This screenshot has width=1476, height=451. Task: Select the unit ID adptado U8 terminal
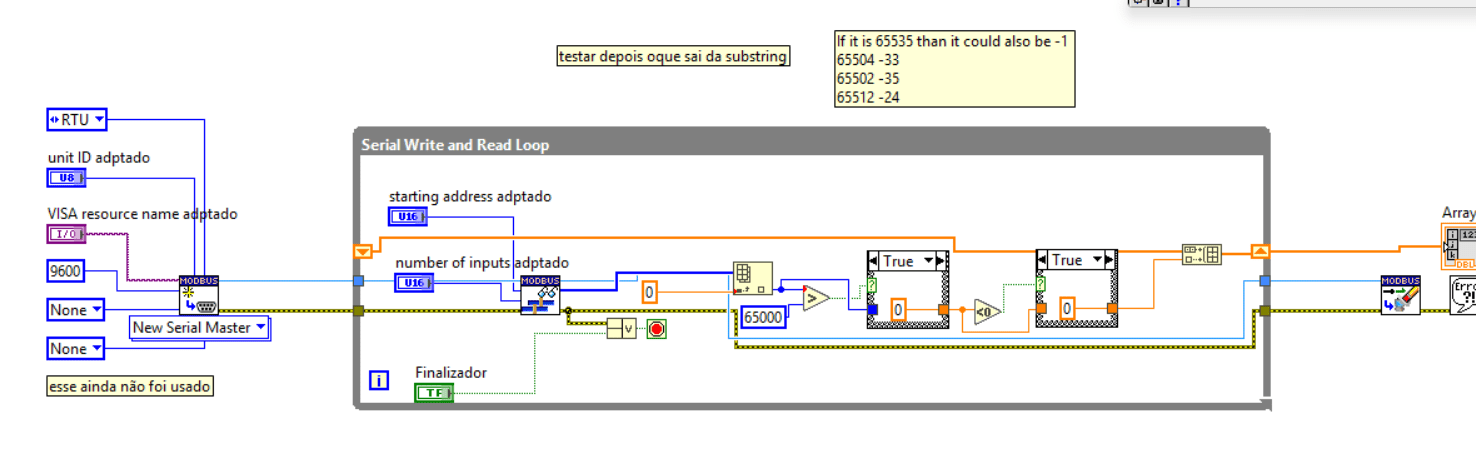tap(67, 178)
